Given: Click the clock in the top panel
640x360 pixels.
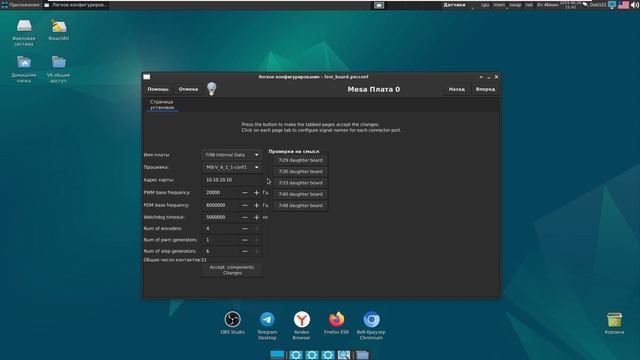Looking at the screenshot, I should [x=570, y=5].
